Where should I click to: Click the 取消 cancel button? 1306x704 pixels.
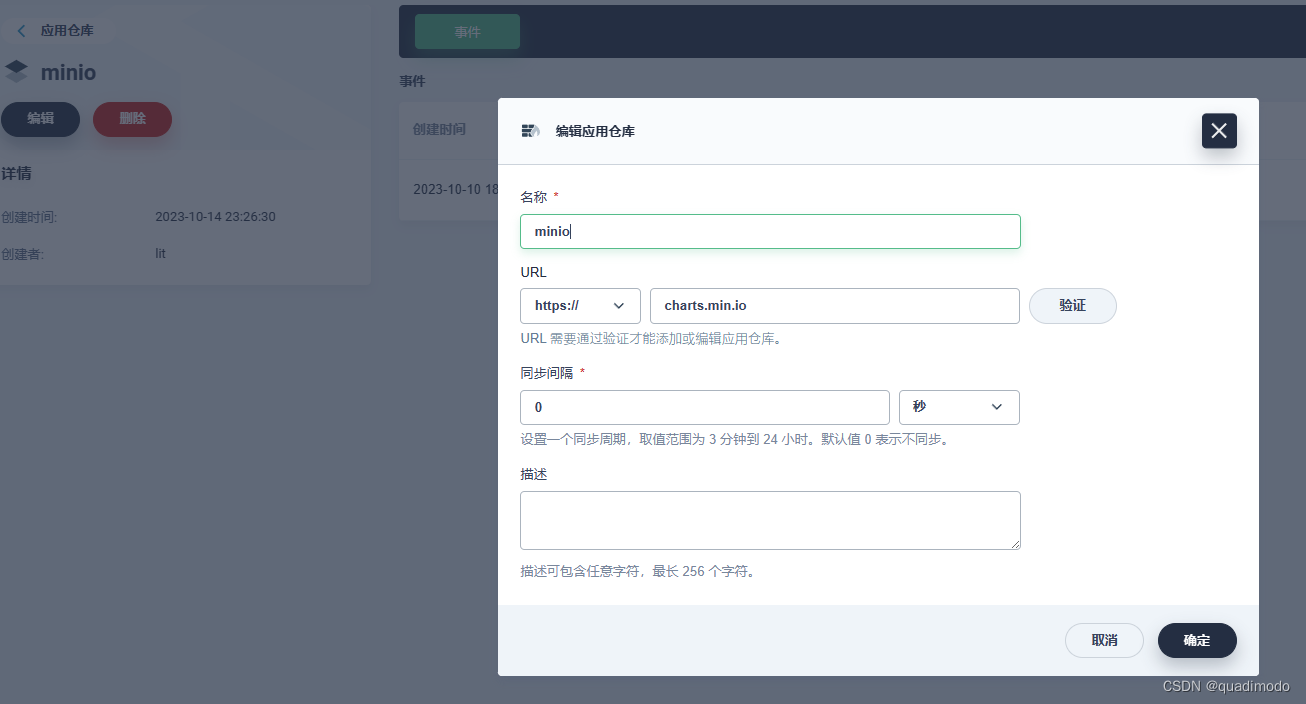[x=1104, y=640]
